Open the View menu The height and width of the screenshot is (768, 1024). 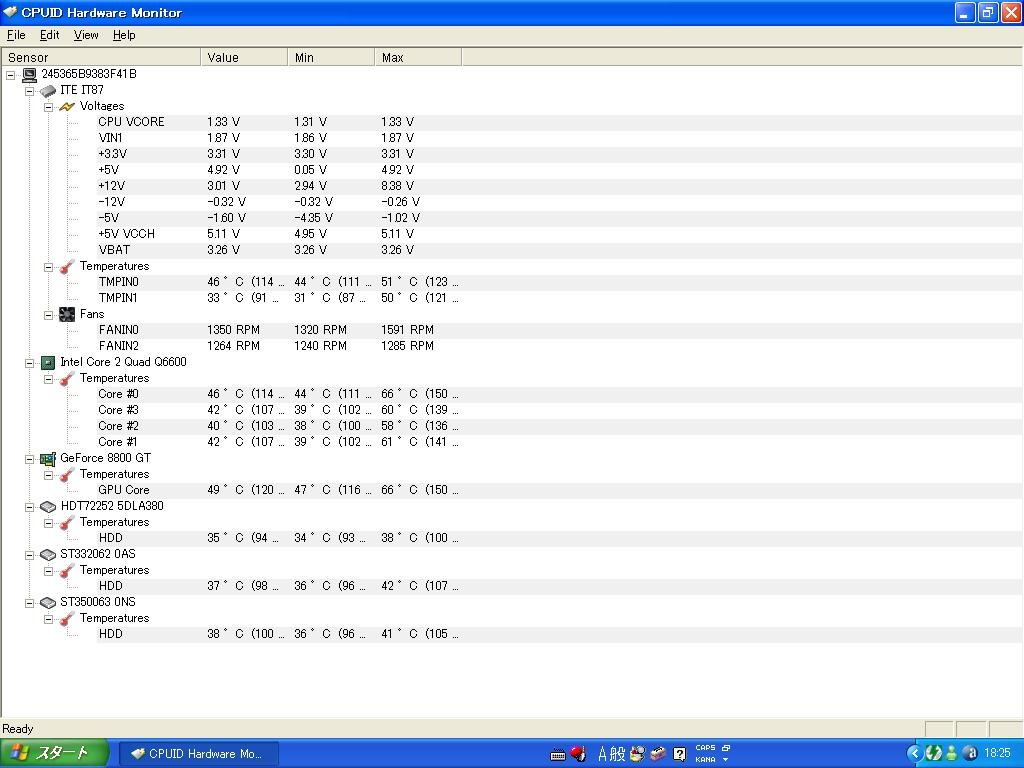pos(86,35)
